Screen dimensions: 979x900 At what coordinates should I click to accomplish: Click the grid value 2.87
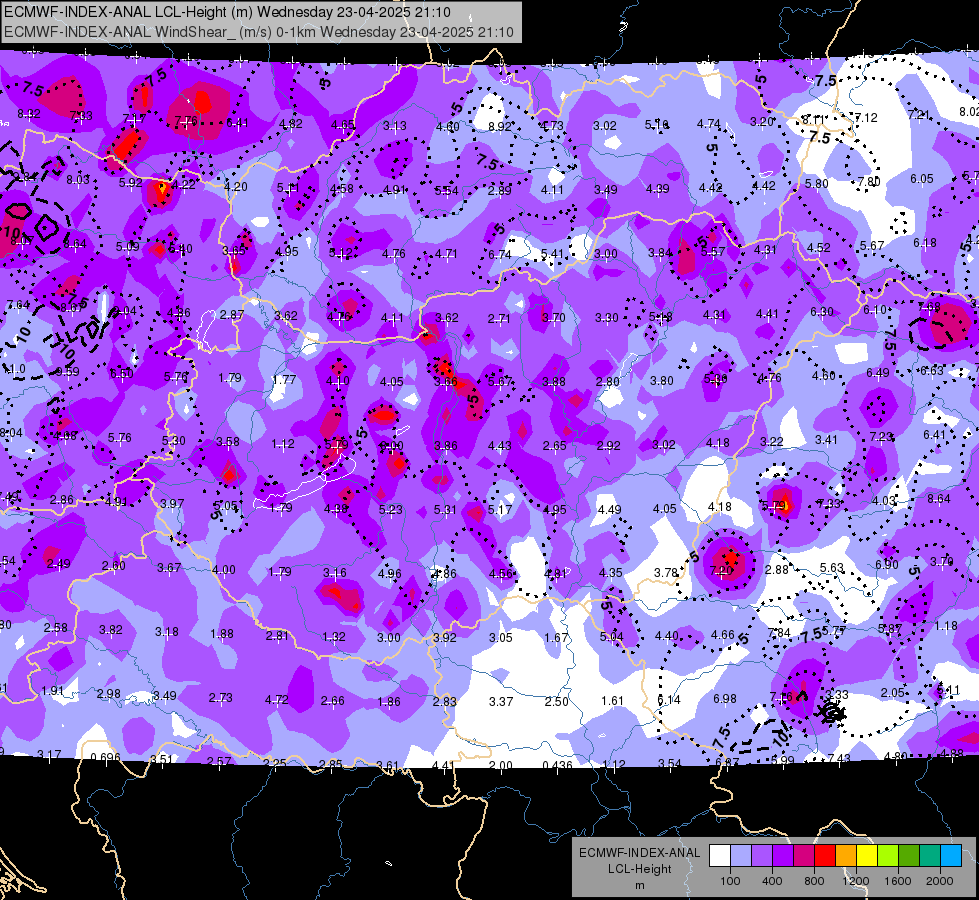coord(232,315)
